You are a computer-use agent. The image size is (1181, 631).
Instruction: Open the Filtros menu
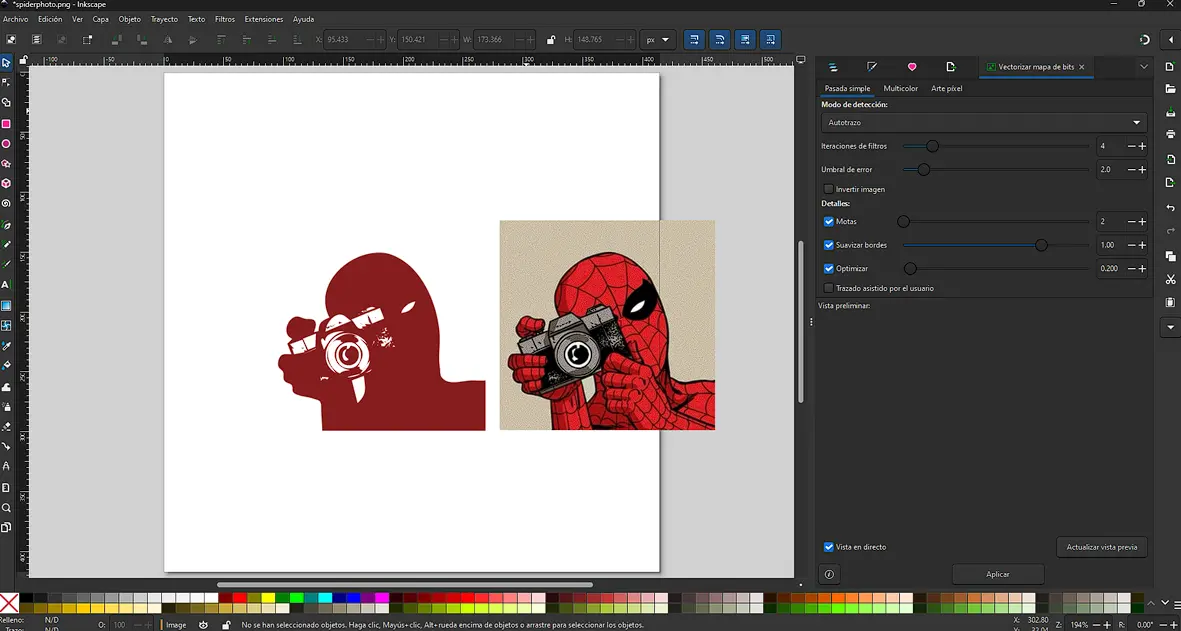pyautogui.click(x=225, y=18)
